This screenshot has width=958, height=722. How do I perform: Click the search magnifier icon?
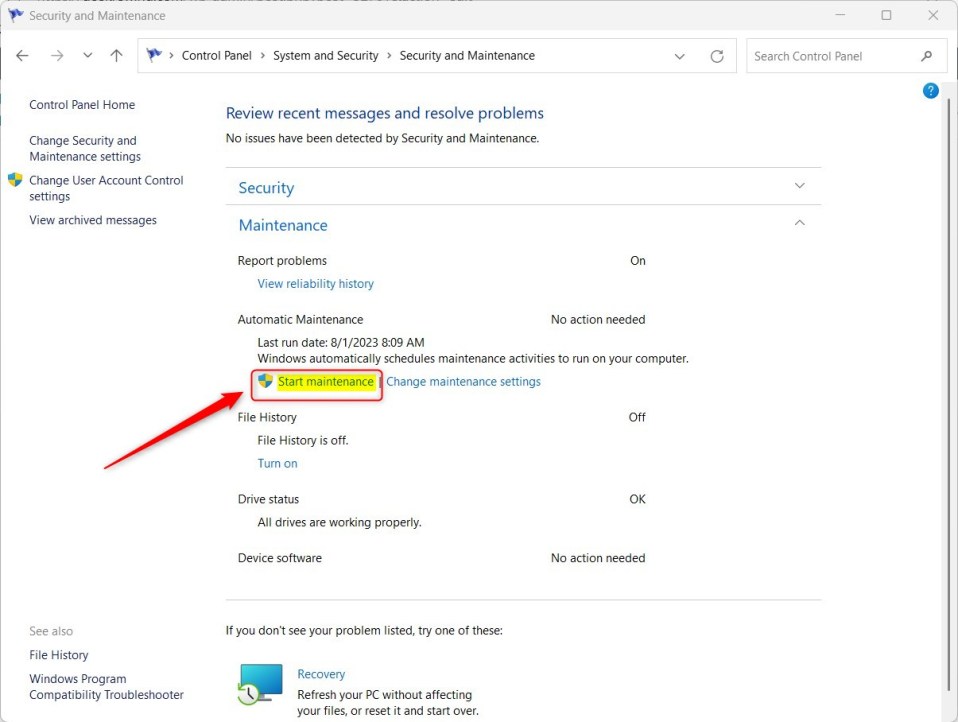926,56
